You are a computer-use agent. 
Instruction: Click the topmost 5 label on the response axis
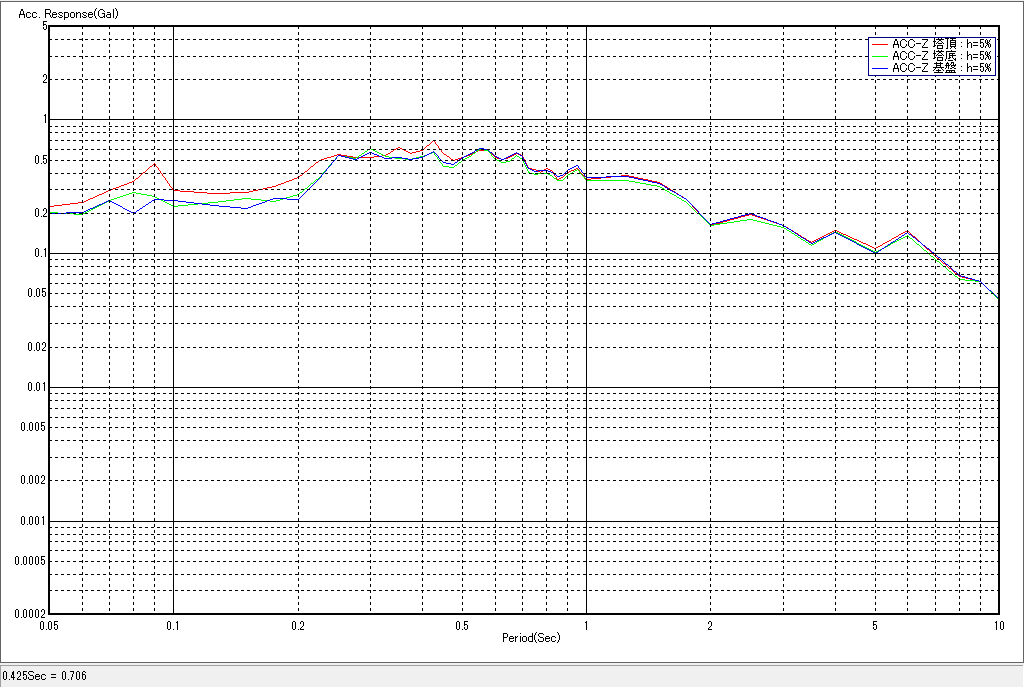(x=45, y=26)
